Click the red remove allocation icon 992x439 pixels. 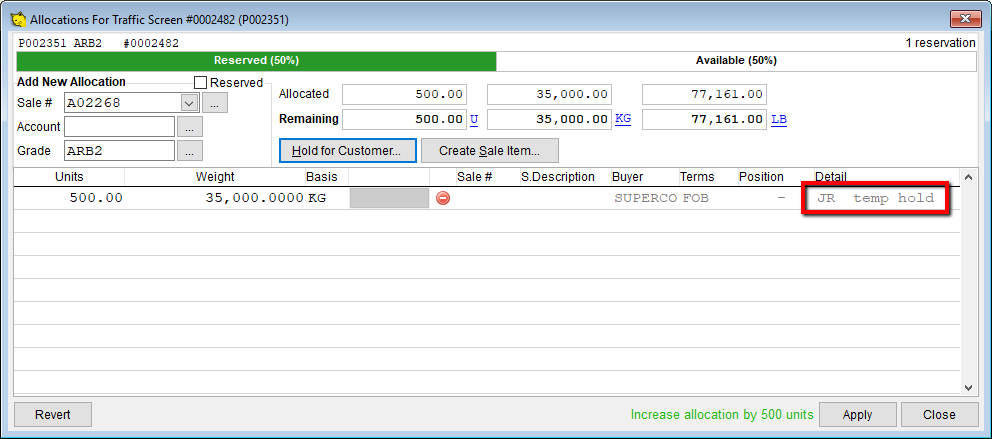[x=443, y=198]
